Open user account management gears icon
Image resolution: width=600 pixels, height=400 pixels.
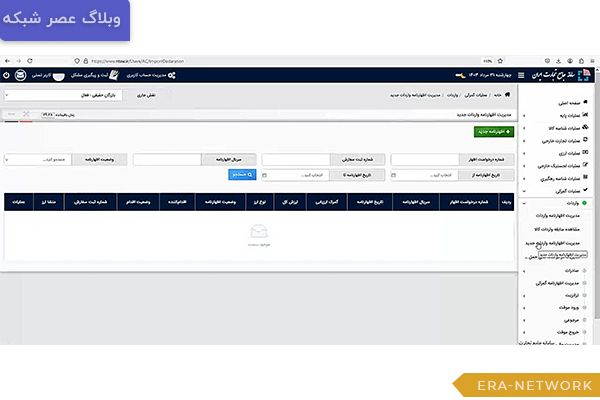[172, 74]
